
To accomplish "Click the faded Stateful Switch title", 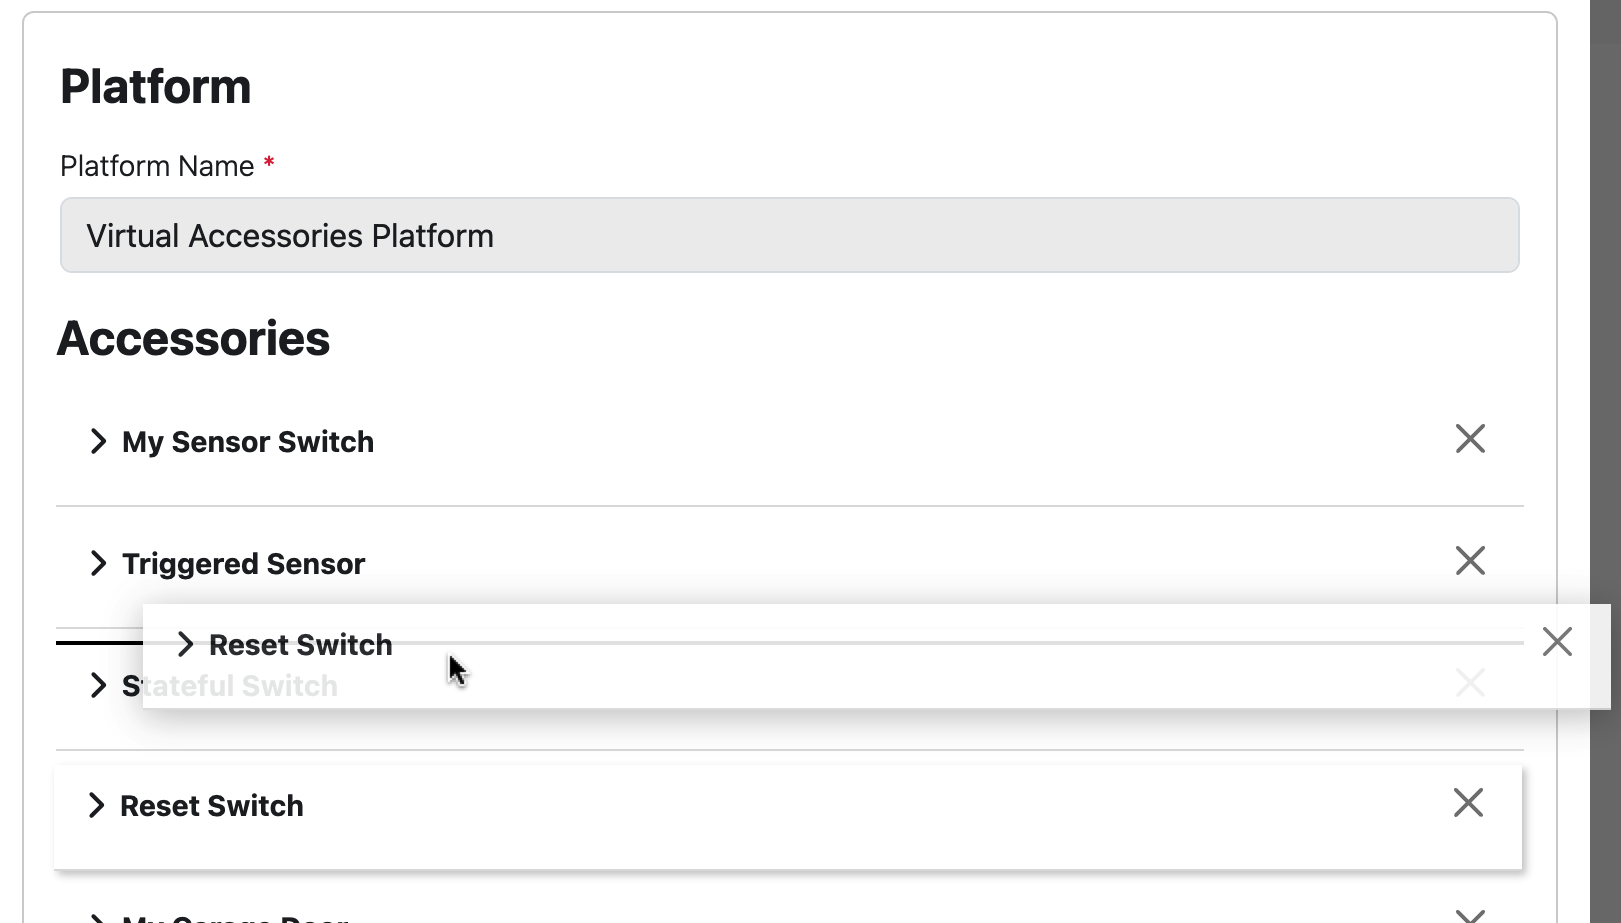I will tap(230, 685).
